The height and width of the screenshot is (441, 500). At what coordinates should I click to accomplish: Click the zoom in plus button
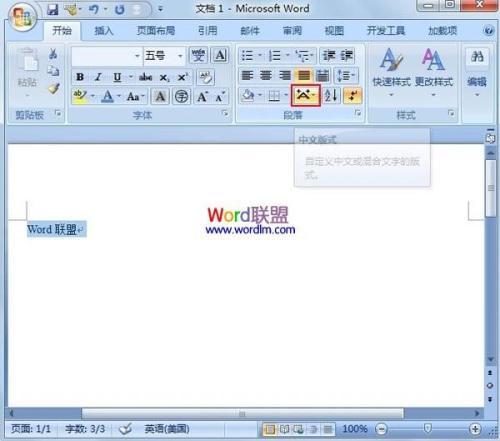pyautogui.click(x=475, y=429)
